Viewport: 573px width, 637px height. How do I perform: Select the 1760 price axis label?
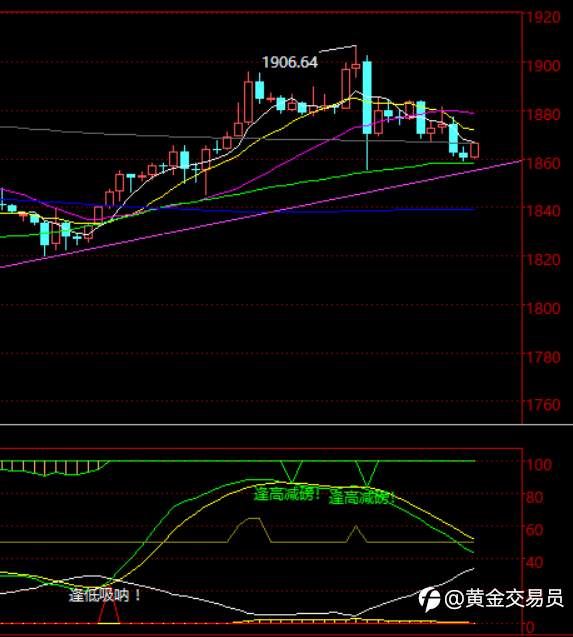click(544, 405)
